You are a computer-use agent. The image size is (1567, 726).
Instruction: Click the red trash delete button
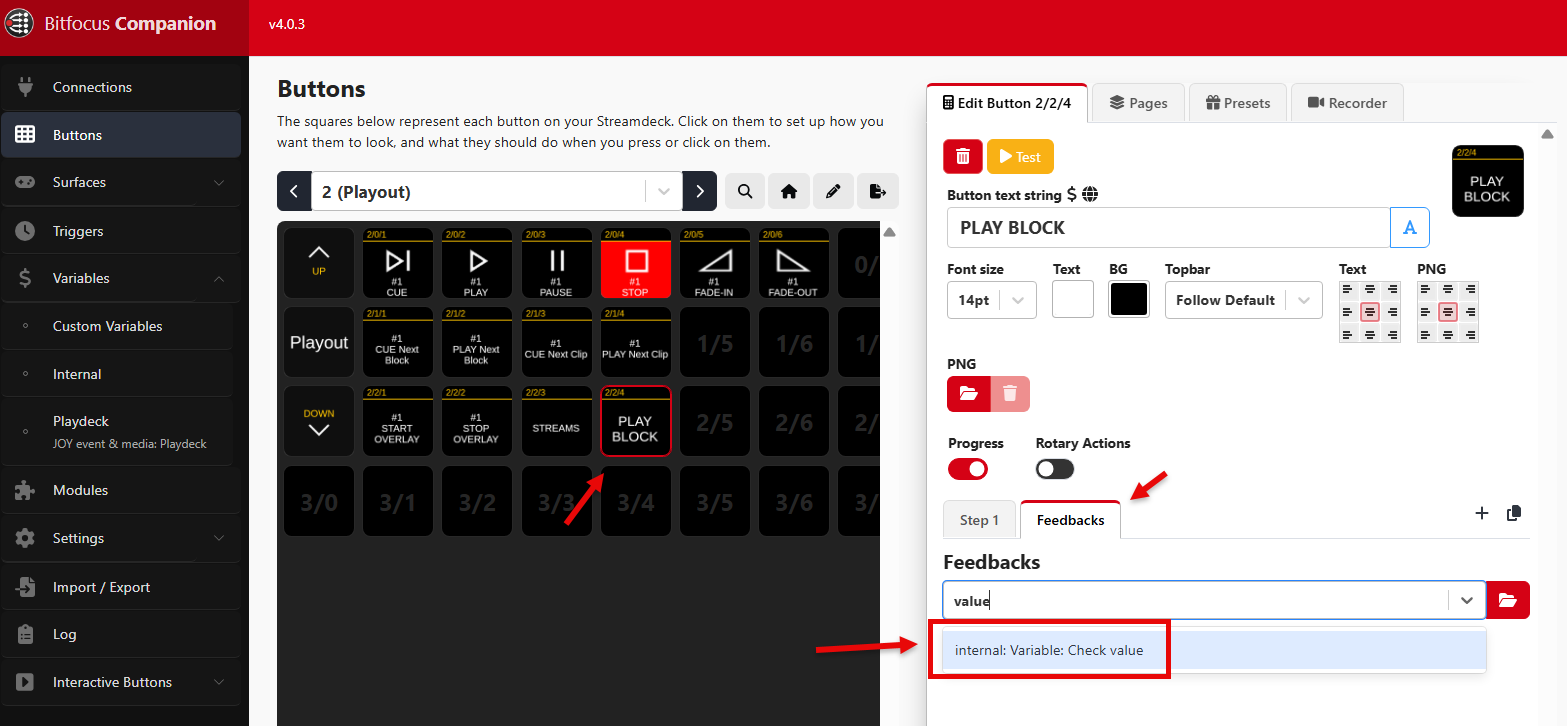click(963, 156)
